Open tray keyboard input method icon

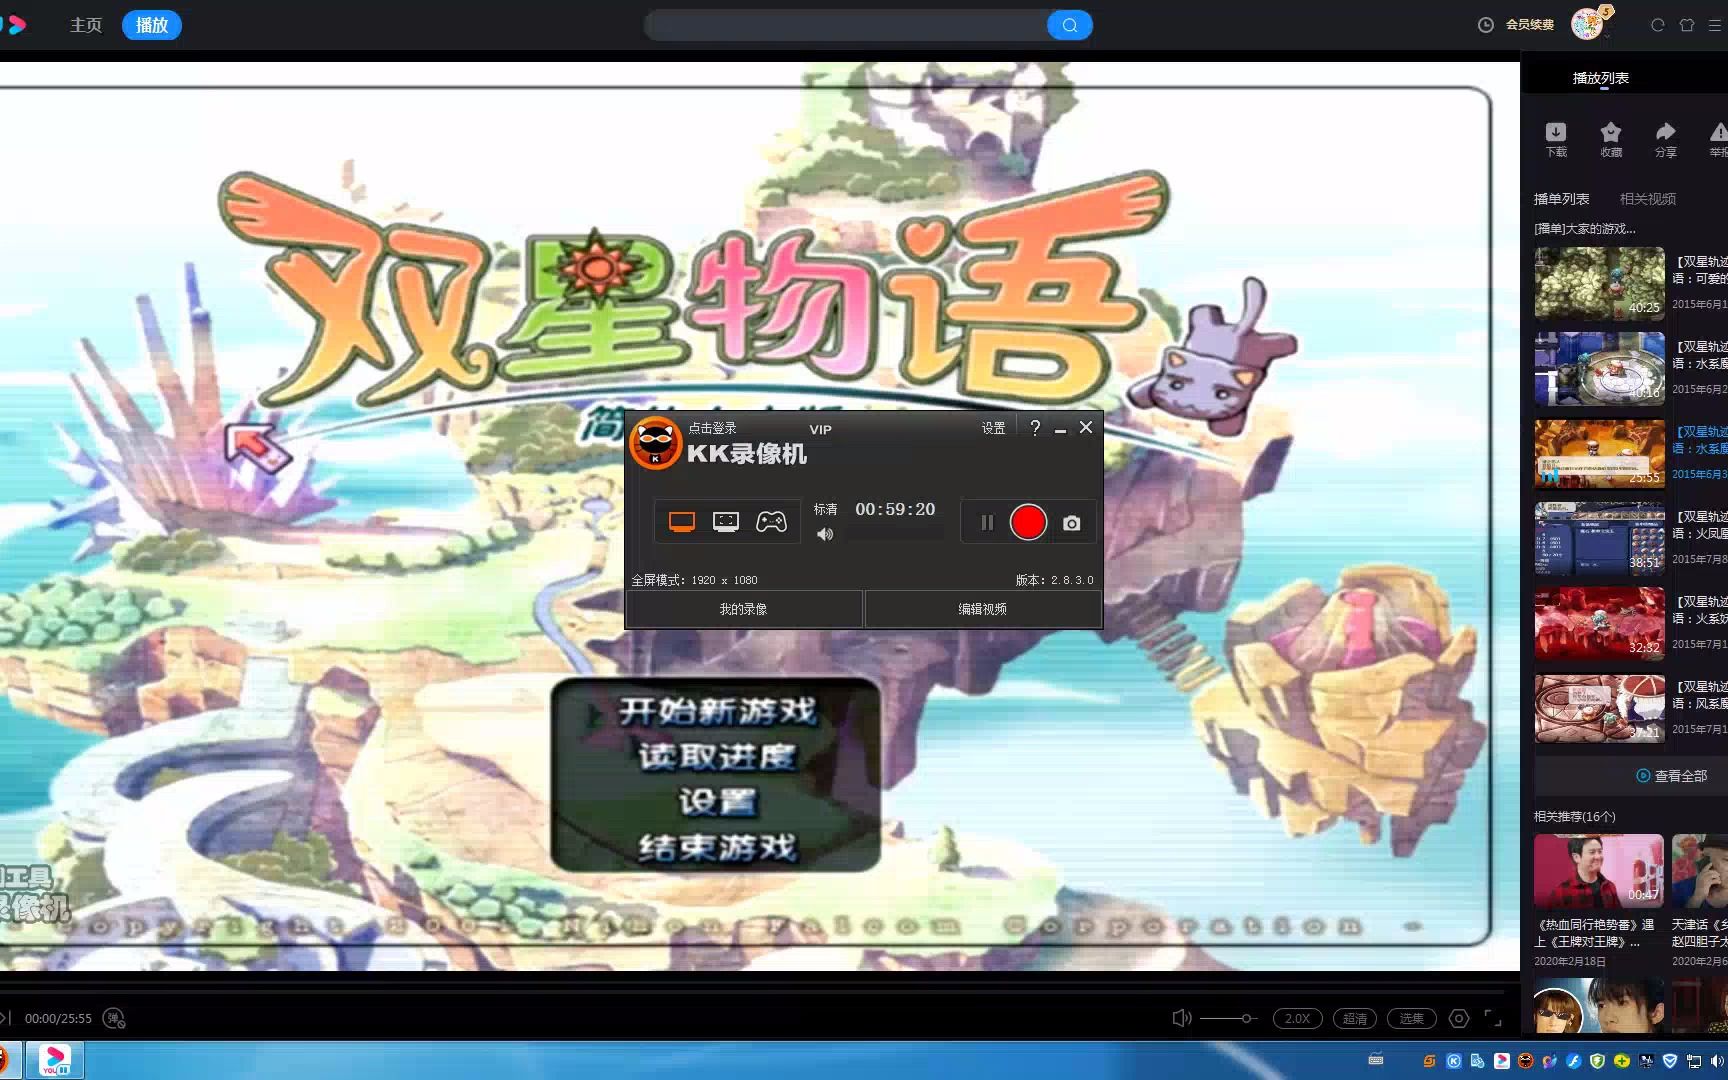click(x=1376, y=1060)
